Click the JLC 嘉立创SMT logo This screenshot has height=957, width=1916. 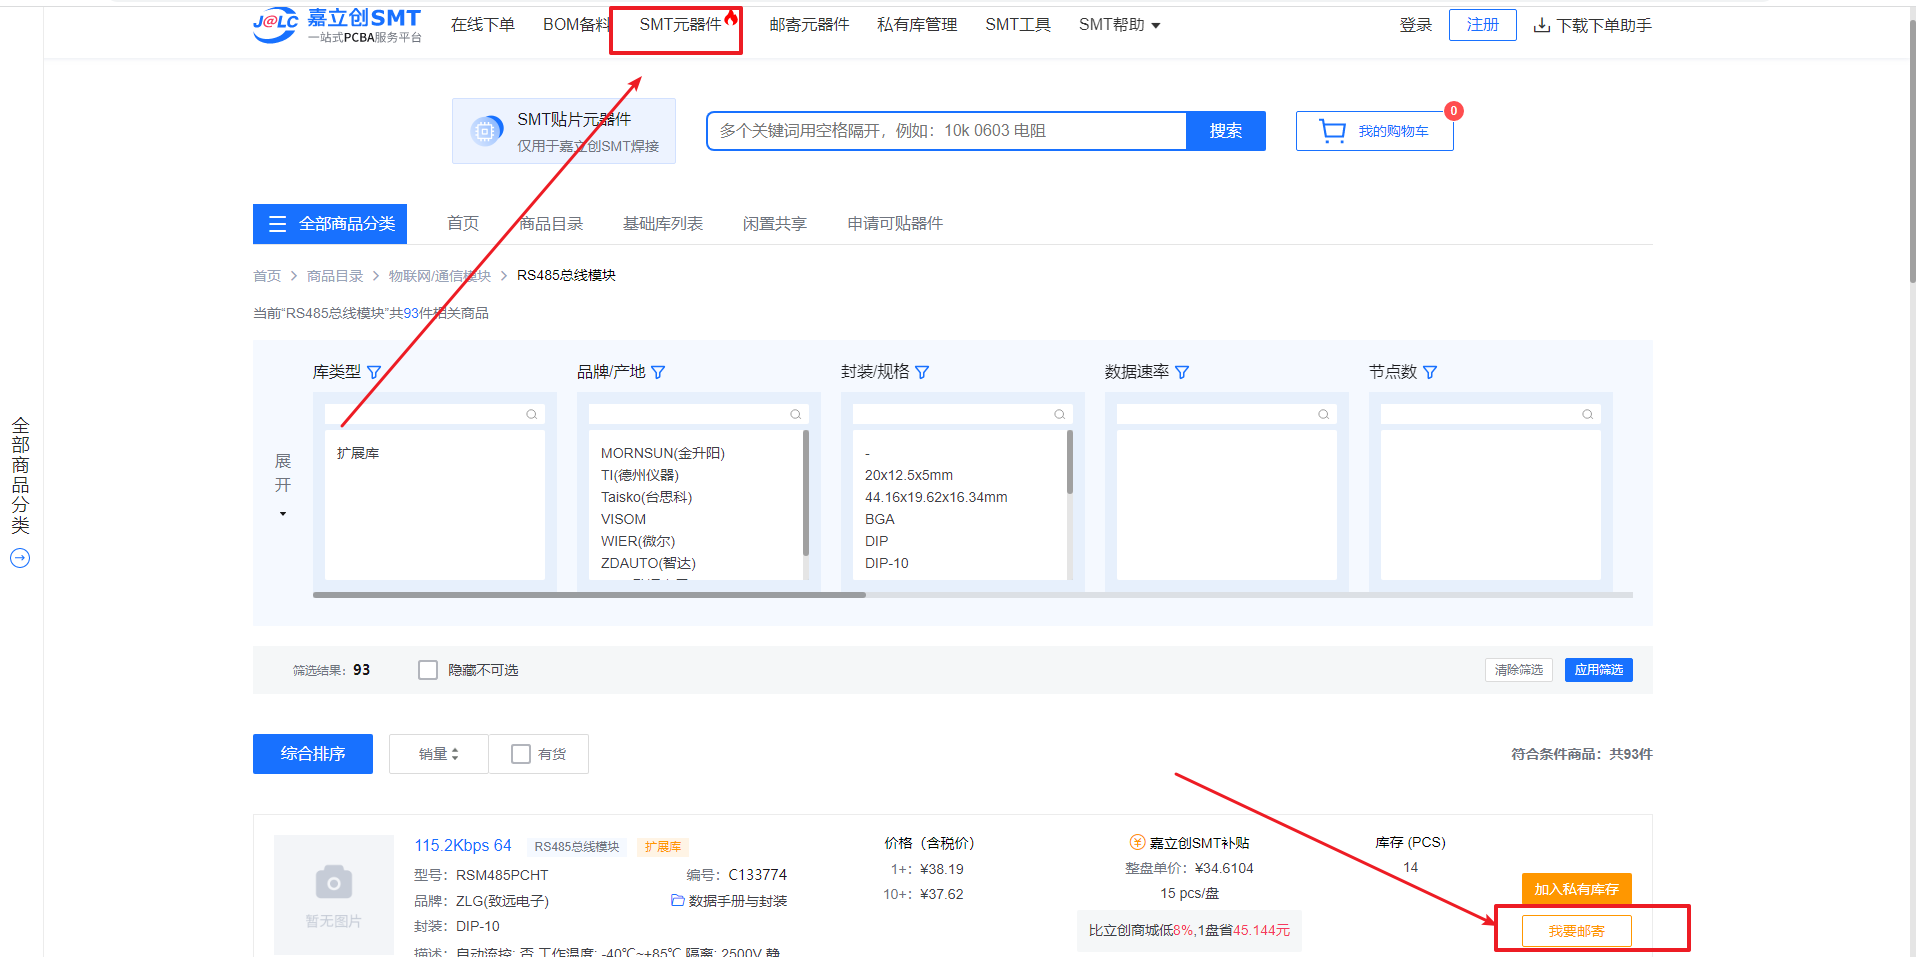pos(337,25)
